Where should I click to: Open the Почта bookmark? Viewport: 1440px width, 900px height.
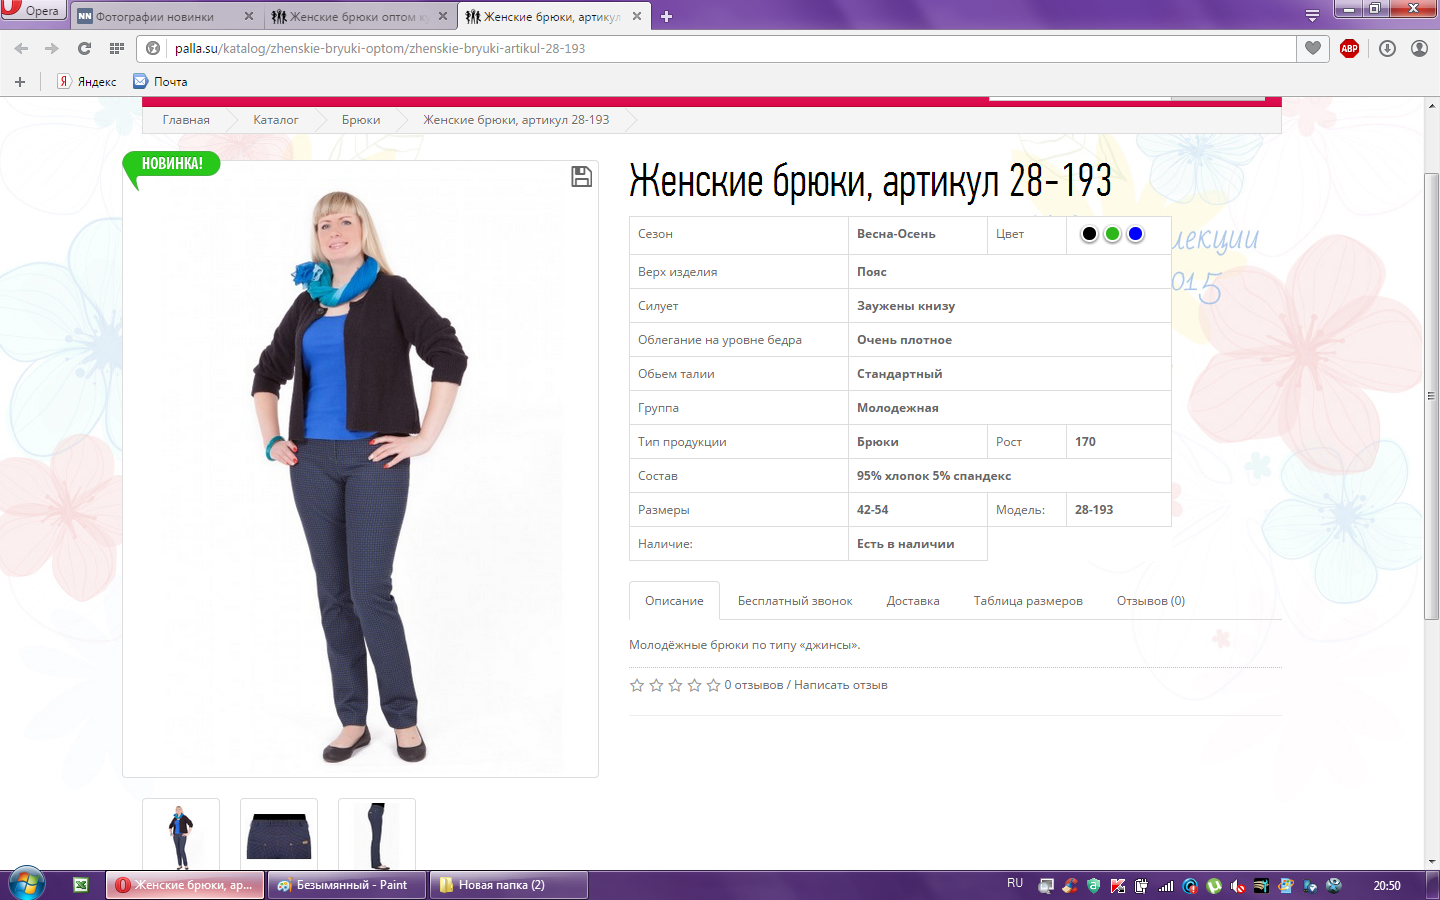(x=161, y=82)
